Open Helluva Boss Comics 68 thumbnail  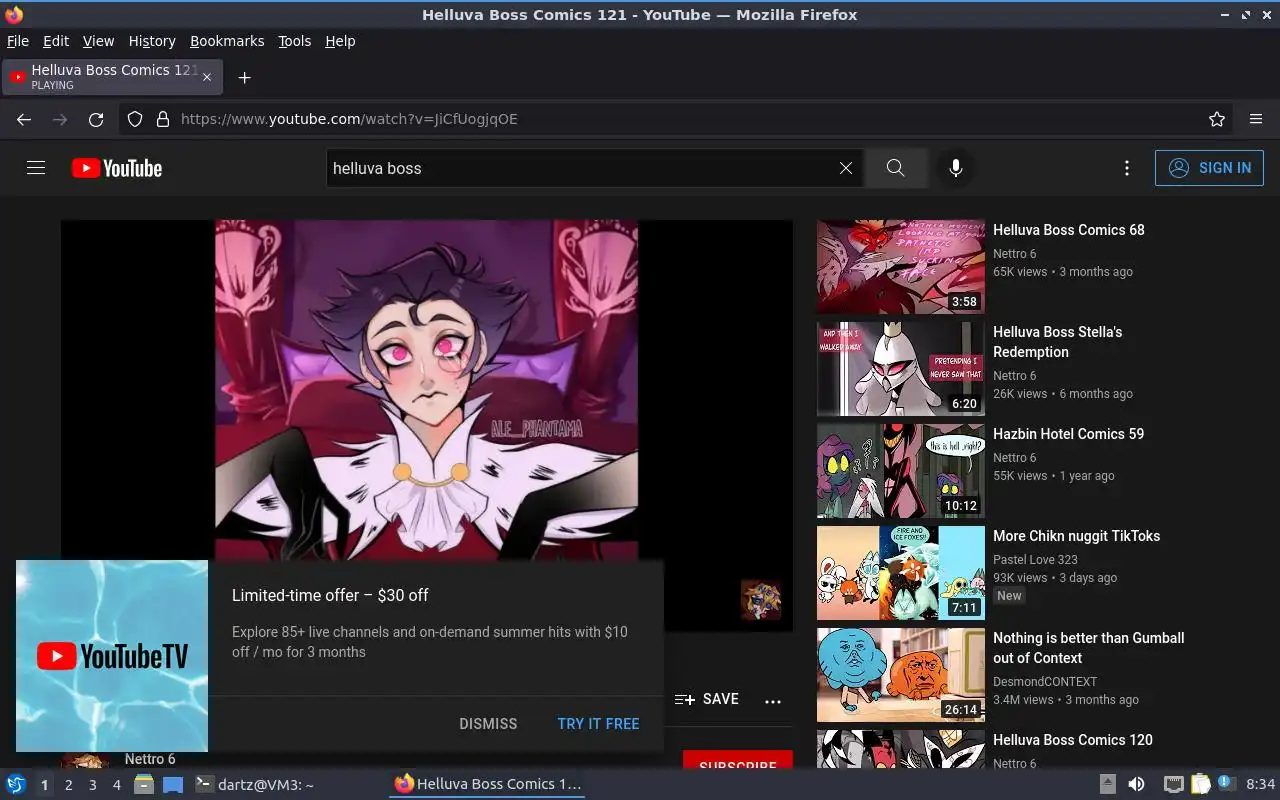[x=901, y=267]
